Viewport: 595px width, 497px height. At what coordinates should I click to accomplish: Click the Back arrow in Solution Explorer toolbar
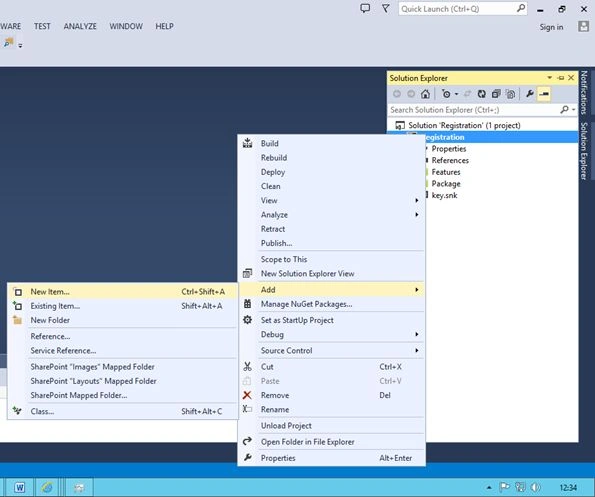click(x=397, y=94)
